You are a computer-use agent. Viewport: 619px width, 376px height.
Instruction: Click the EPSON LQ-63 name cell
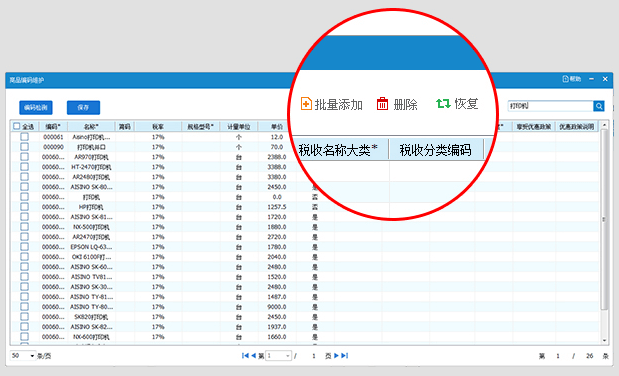91,246
